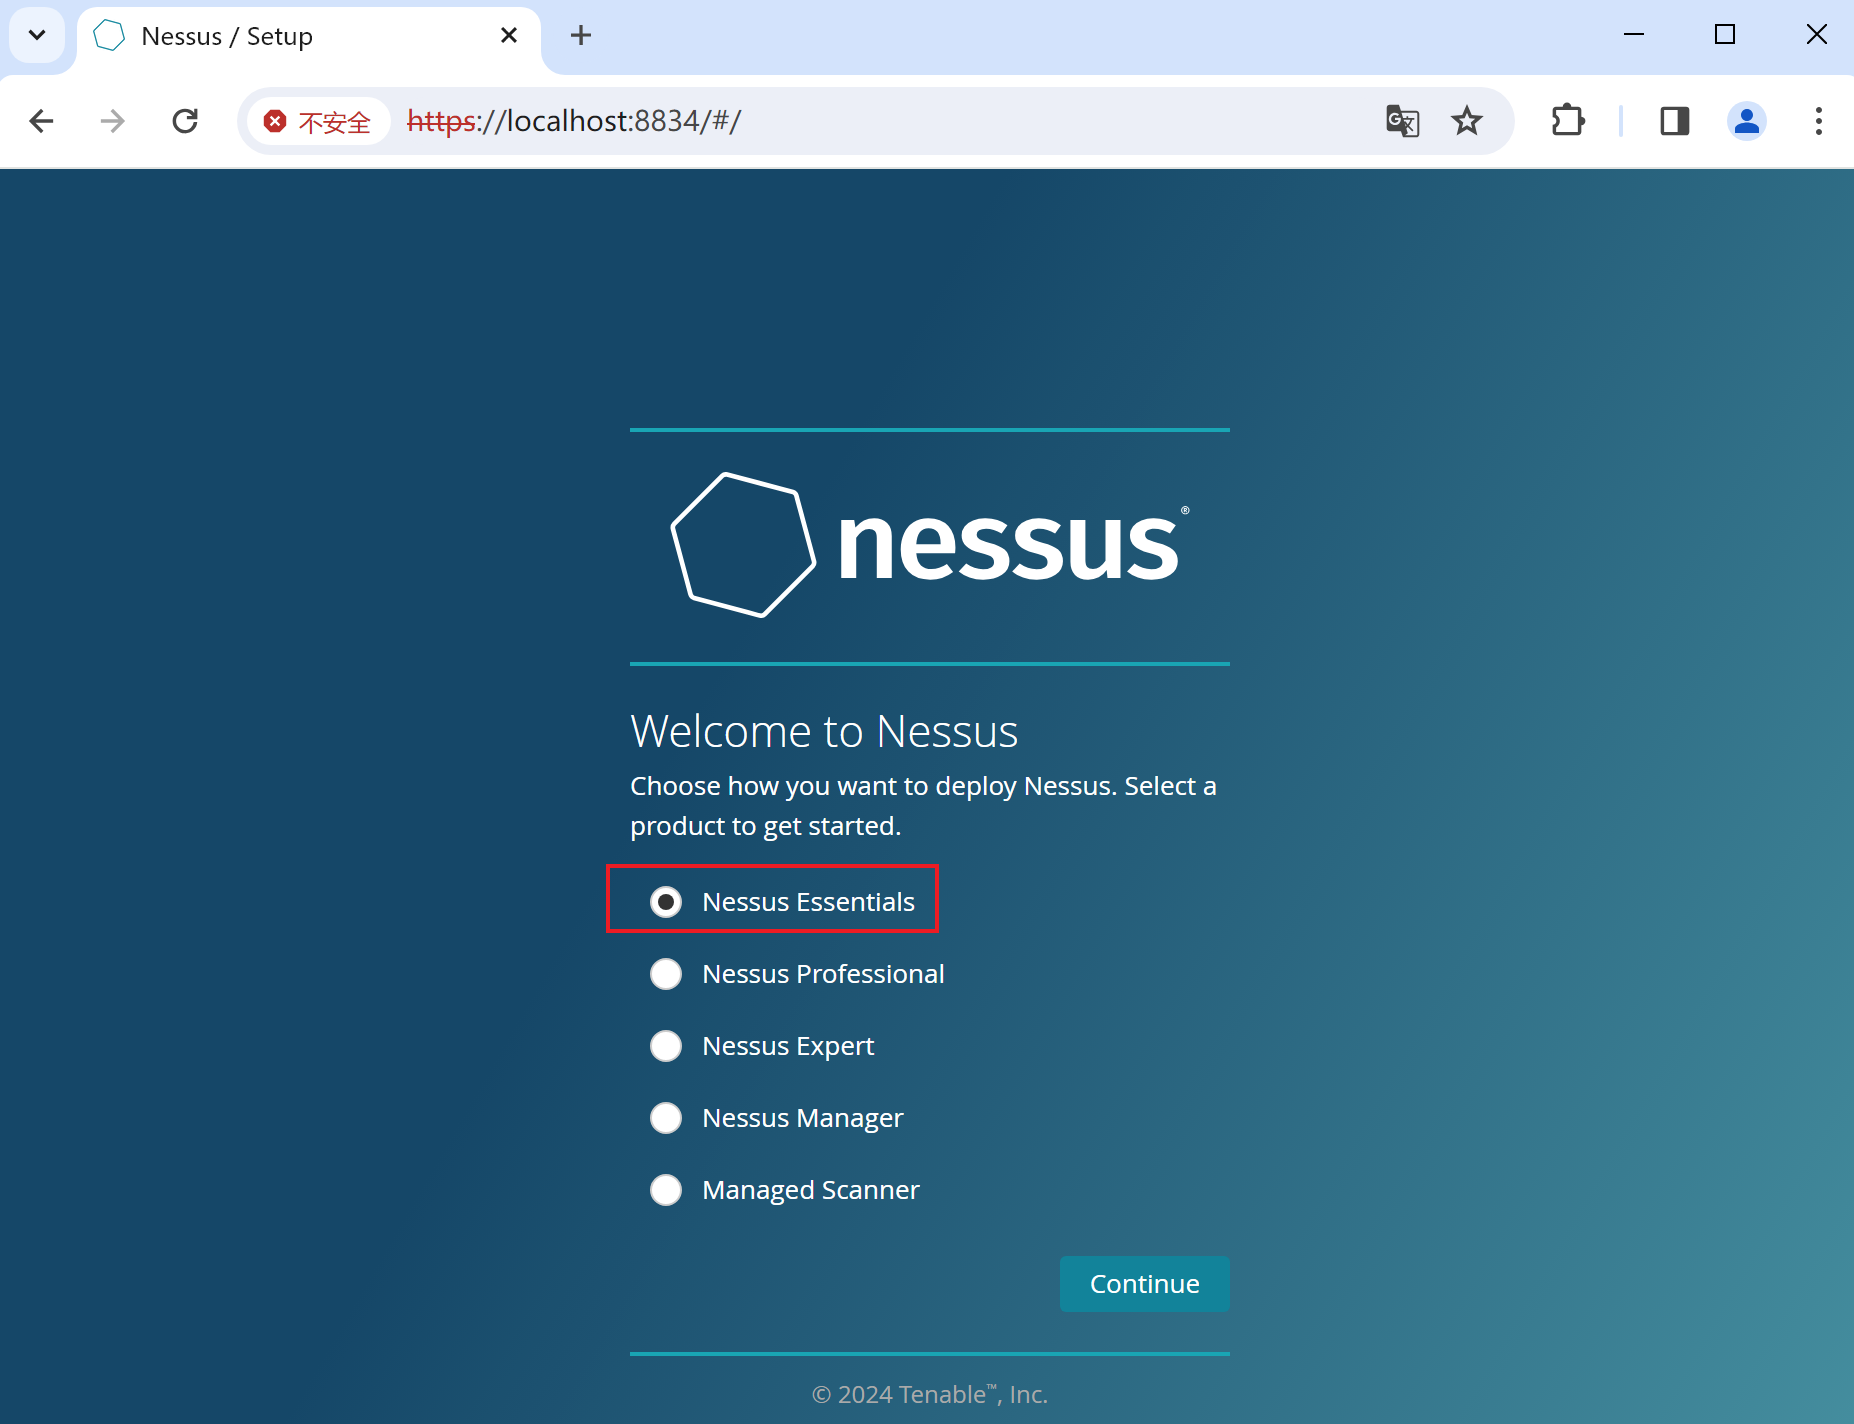1854x1424 pixels.
Task: Bookmark this page with the star icon
Action: pos(1466,121)
